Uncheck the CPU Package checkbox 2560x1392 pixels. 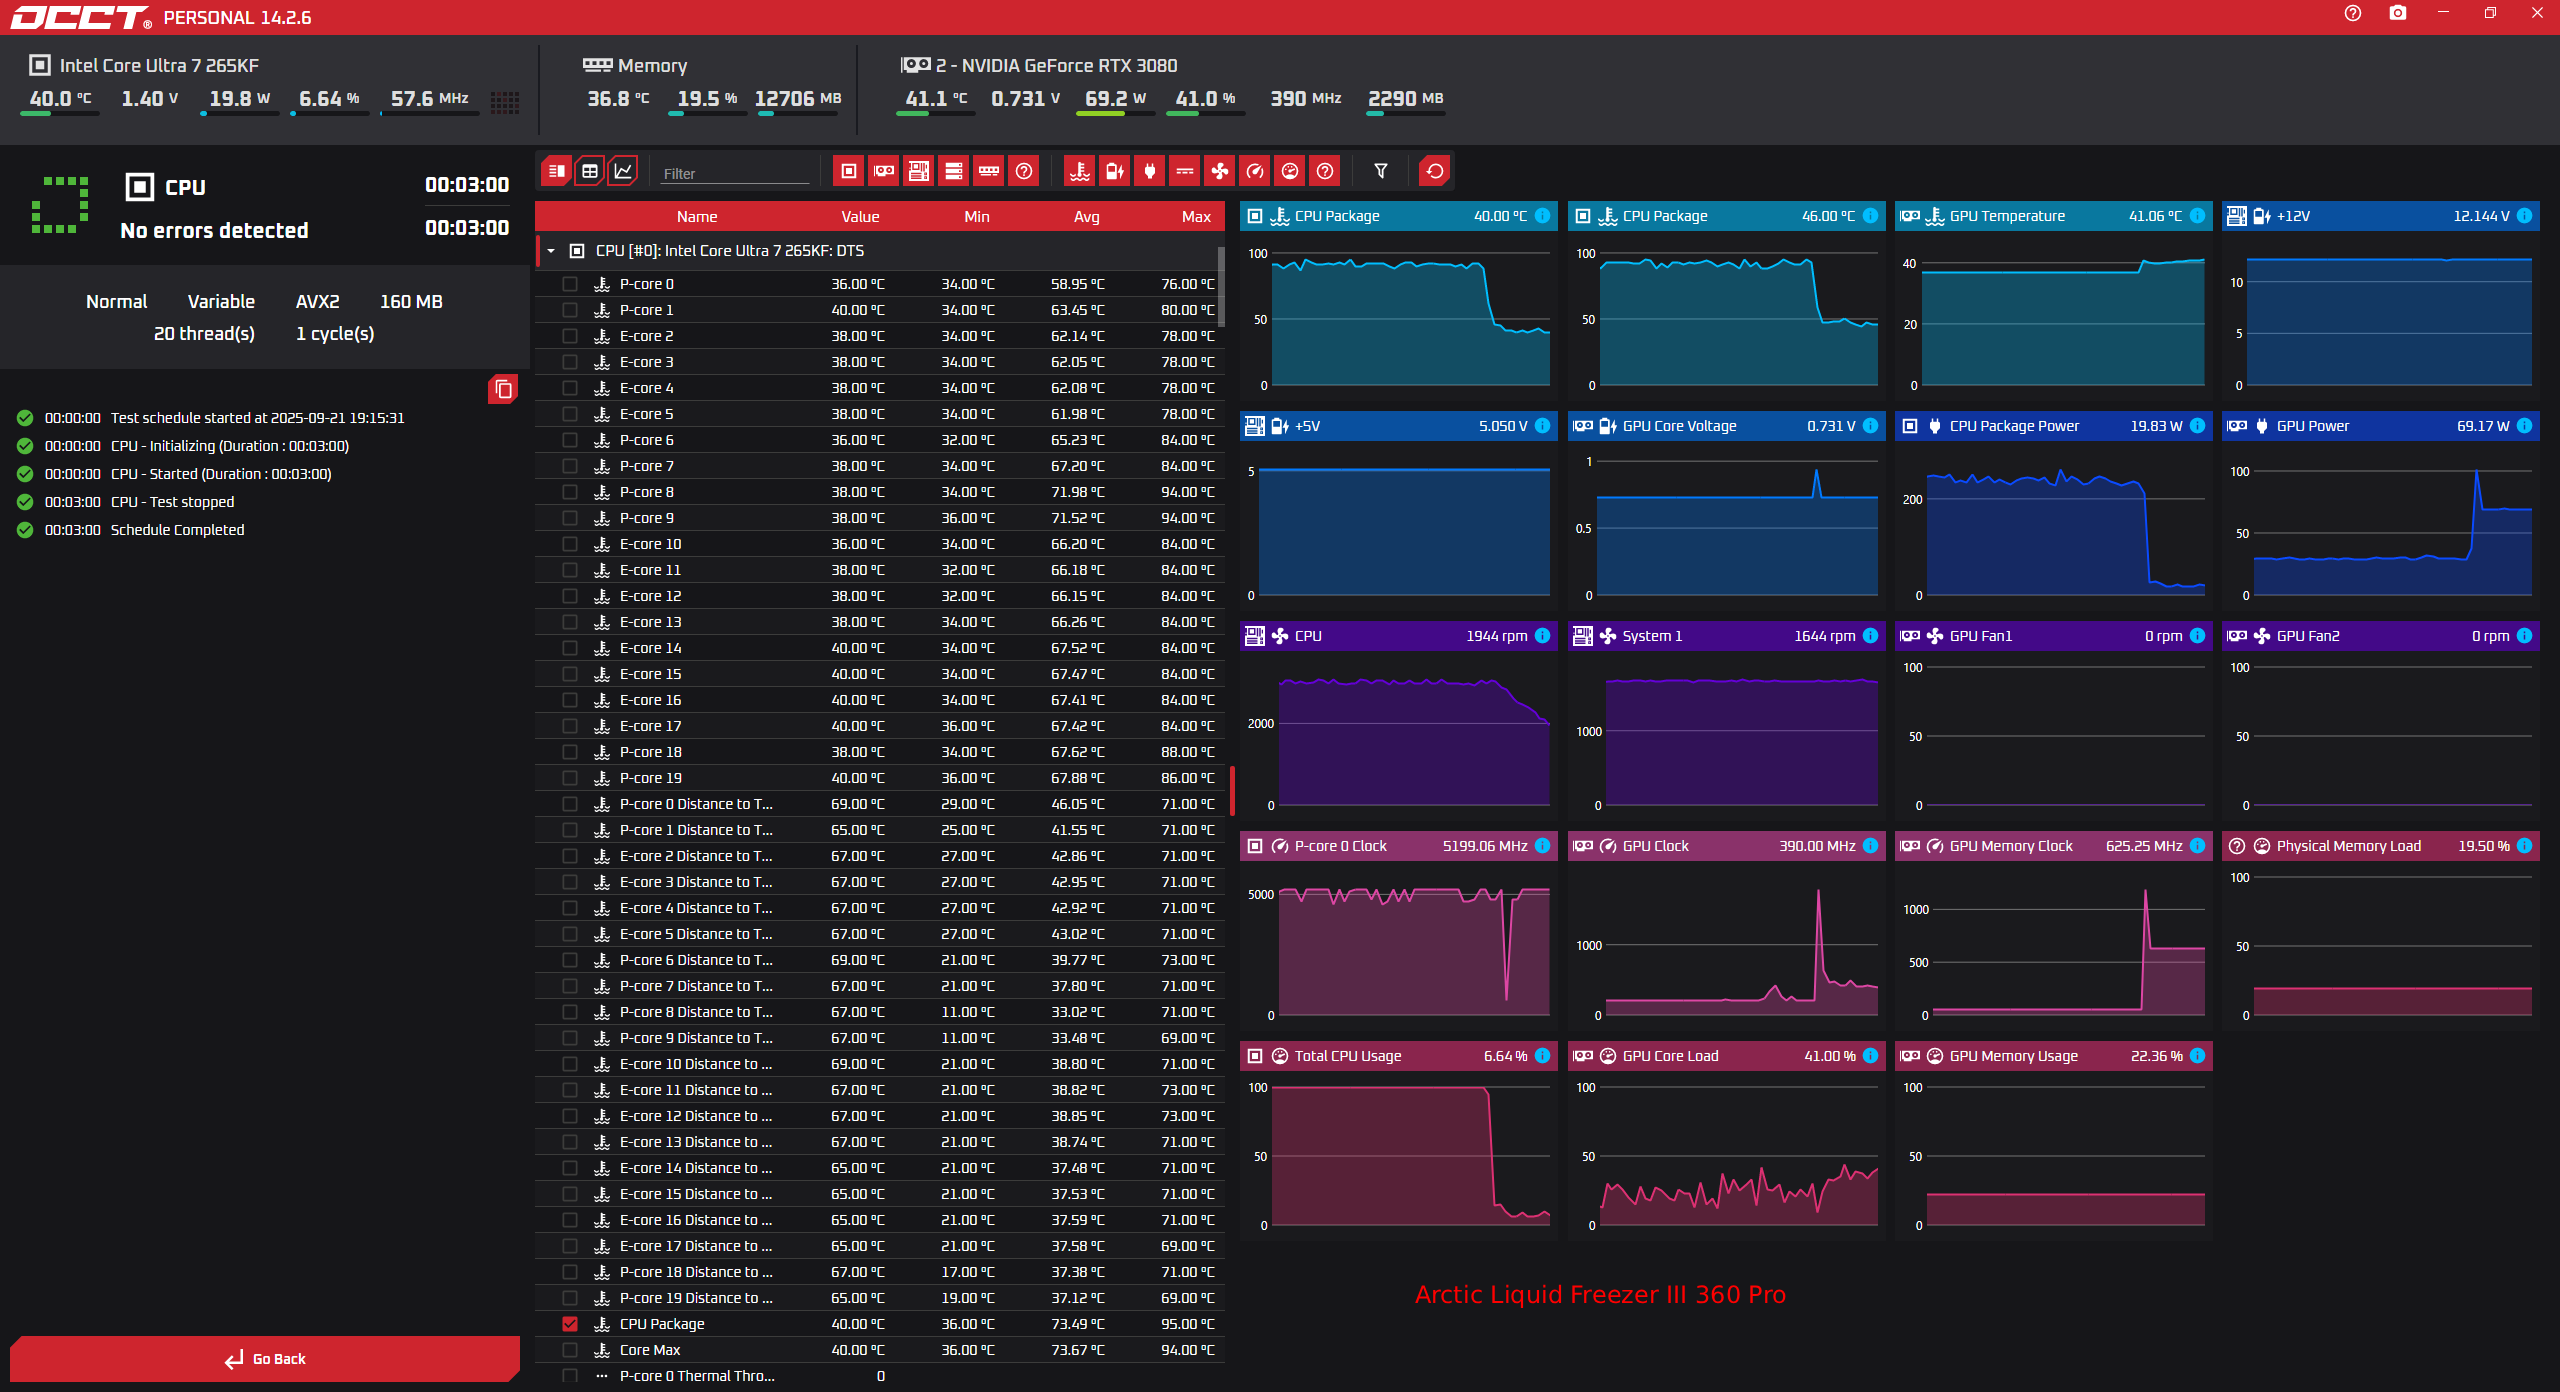point(570,1324)
